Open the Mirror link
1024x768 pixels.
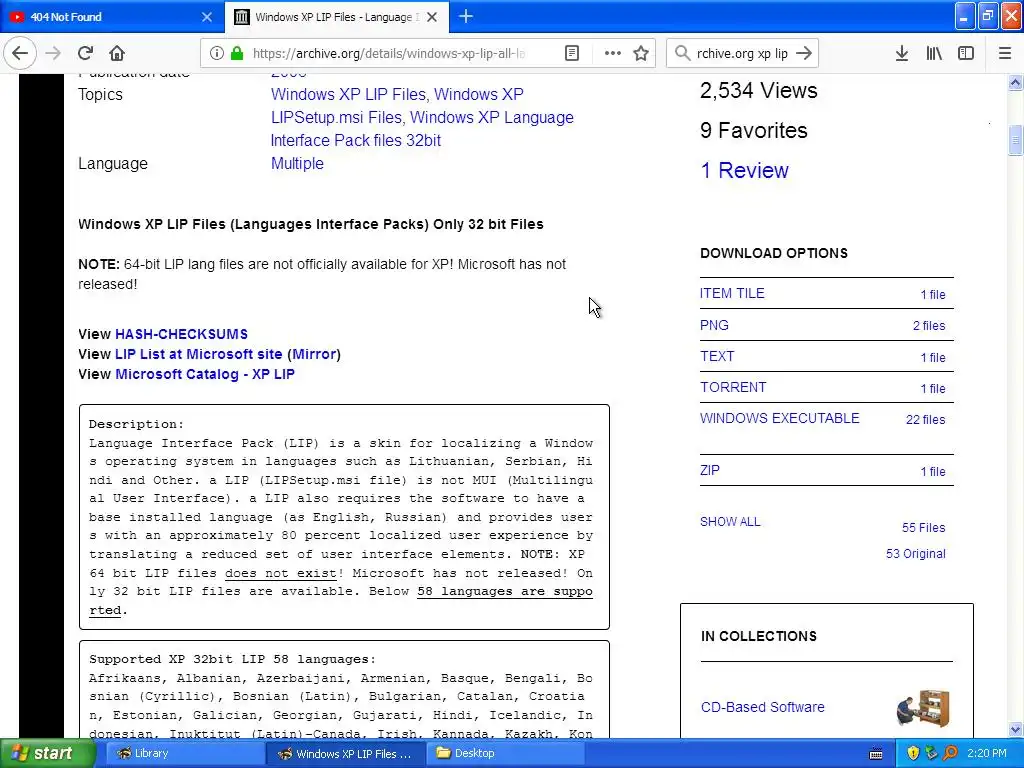click(314, 354)
